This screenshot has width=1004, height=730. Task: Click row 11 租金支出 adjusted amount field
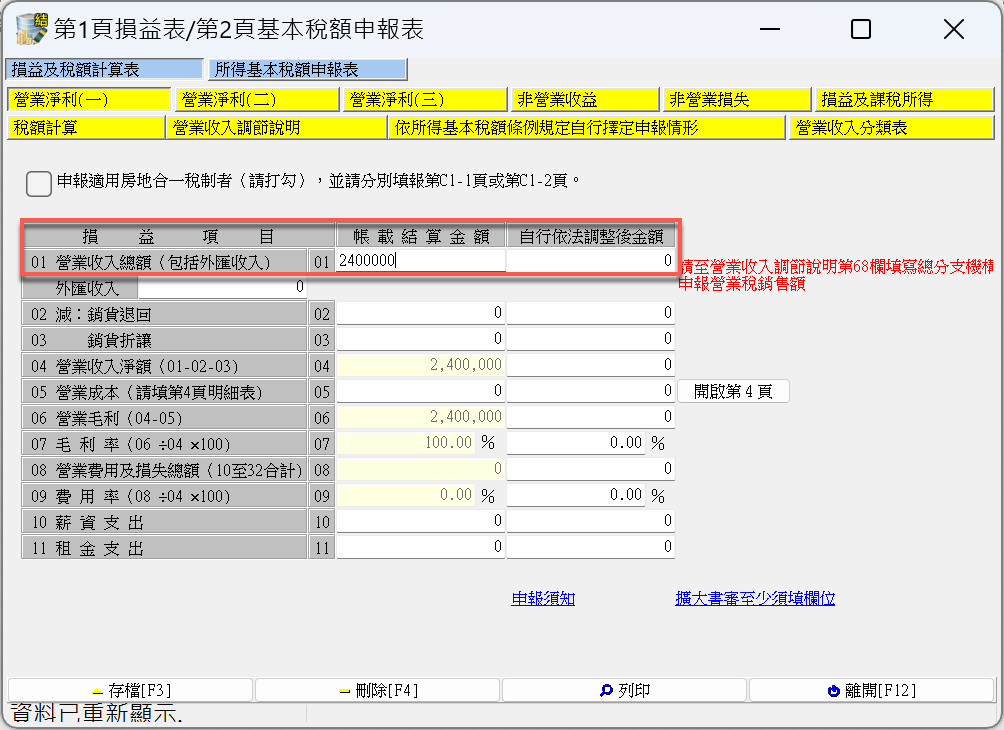click(x=590, y=548)
